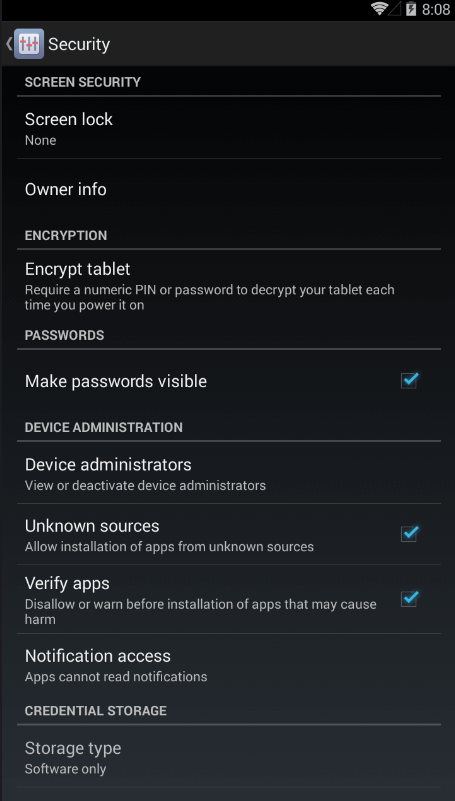
Task: Disable the Unknown sources checkbox
Action: [409, 534]
